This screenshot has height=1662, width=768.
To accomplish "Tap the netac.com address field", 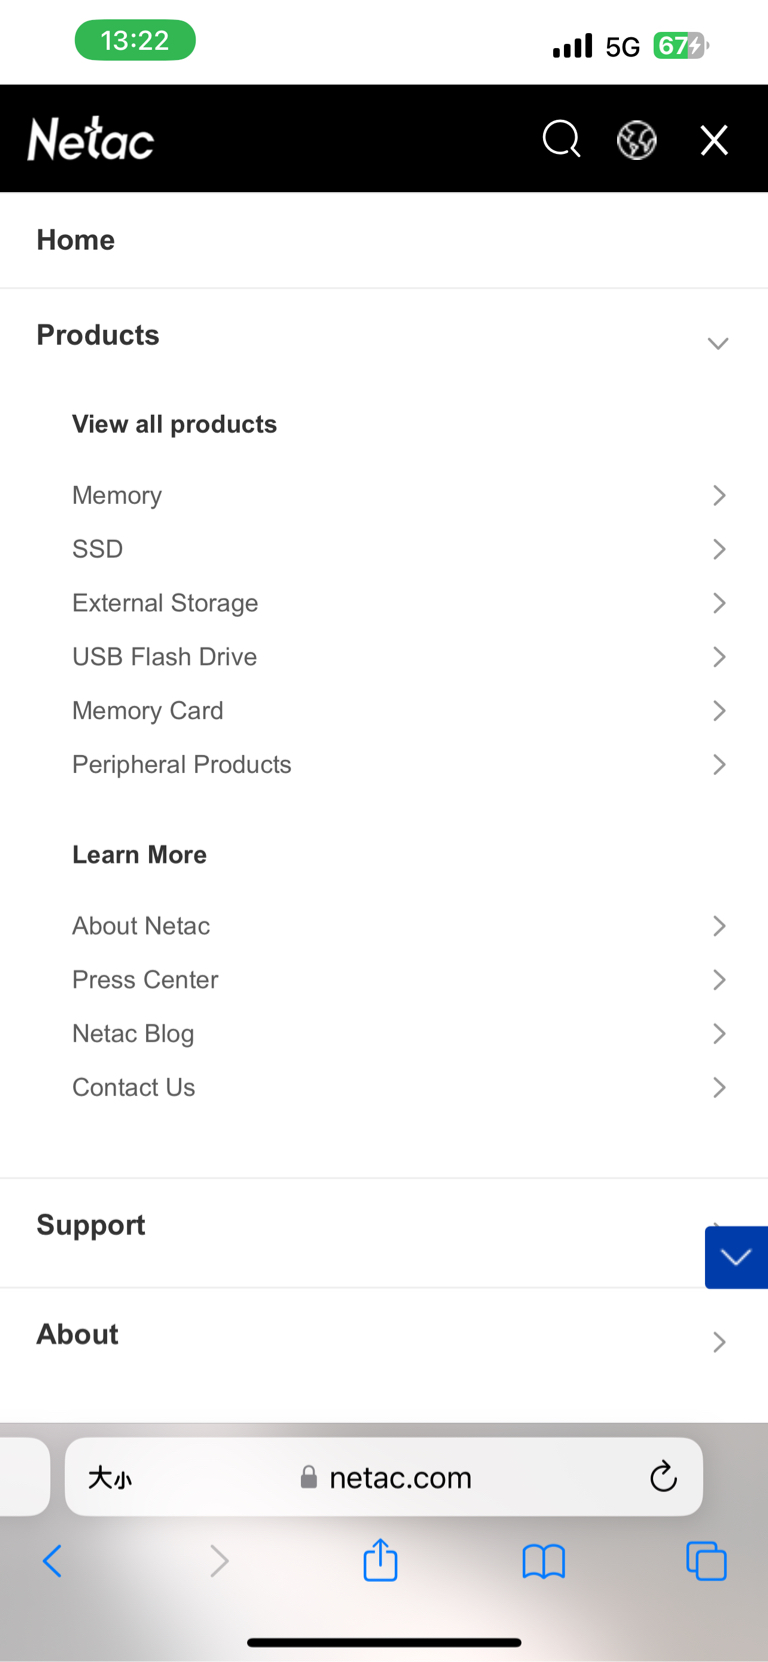I will 400,1477.
